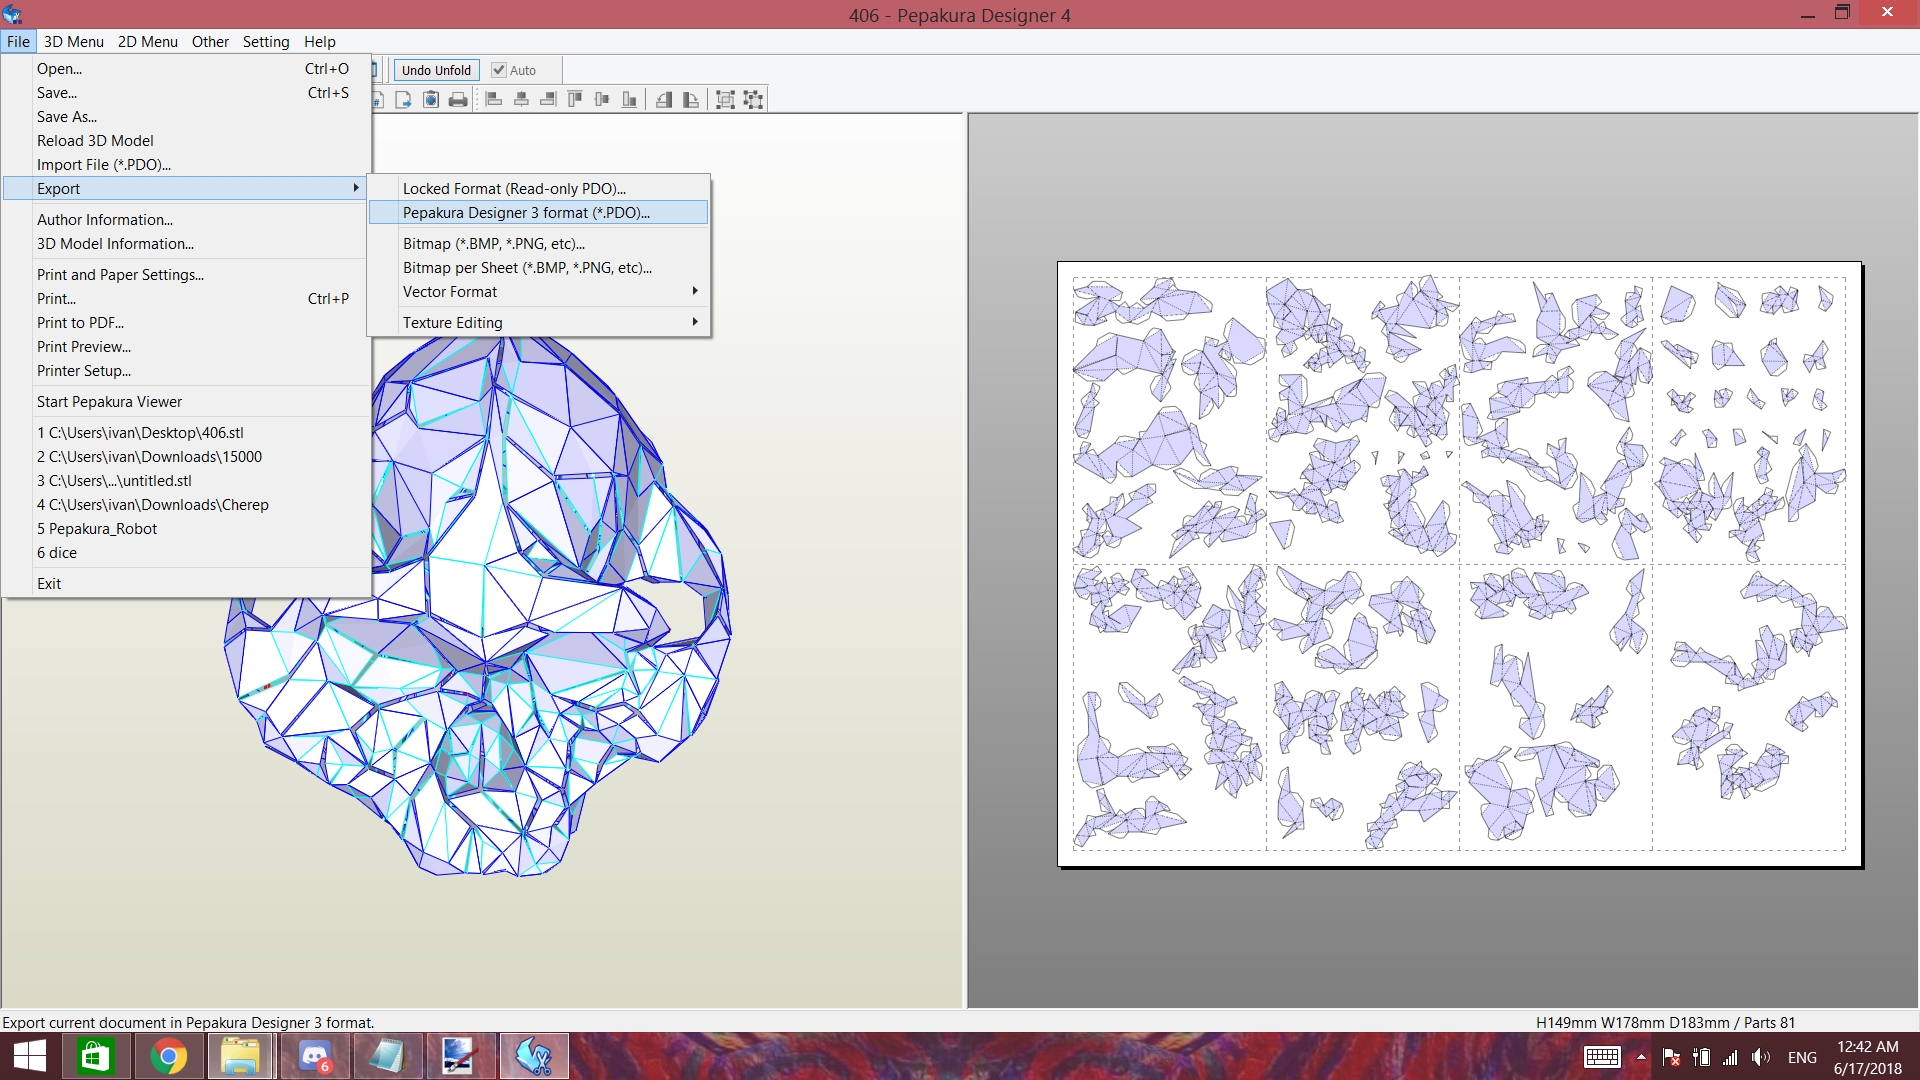
Task: Align selected parts to the top edge
Action: (575, 99)
